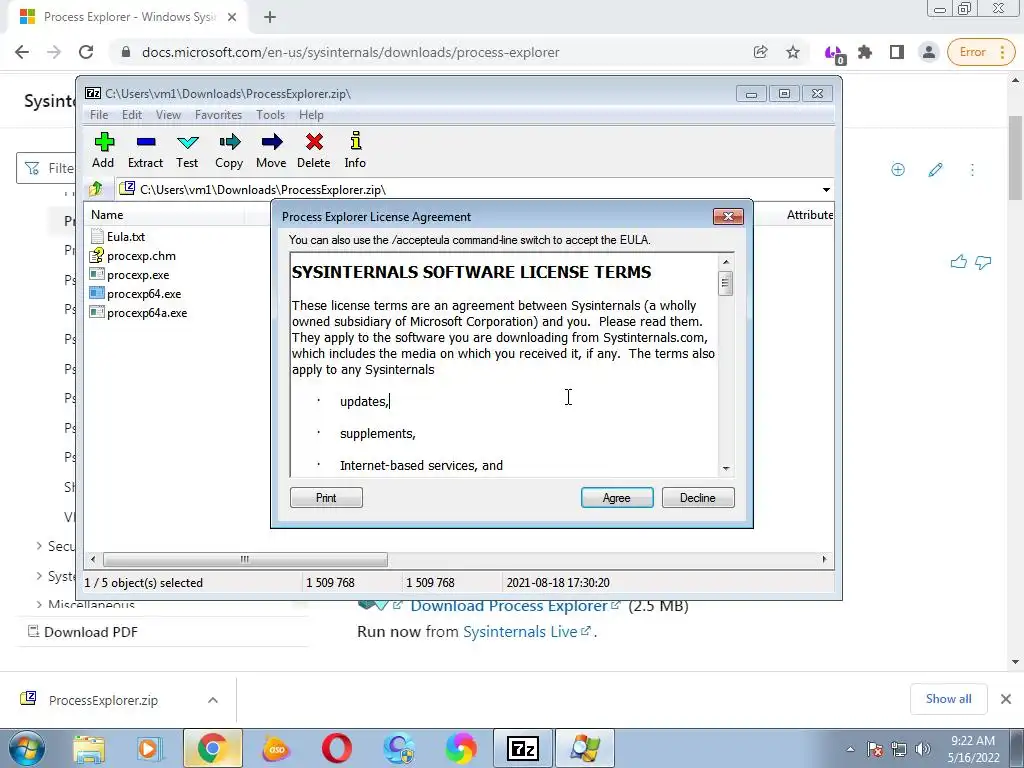This screenshot has width=1024, height=768.
Task: Close the downloads bar
Action: [1006, 699]
